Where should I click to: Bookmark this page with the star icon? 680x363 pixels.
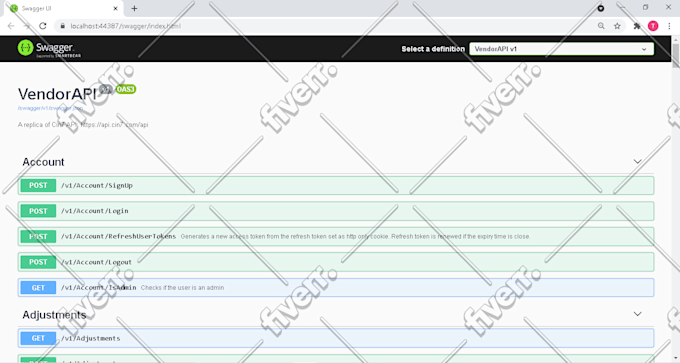617,26
